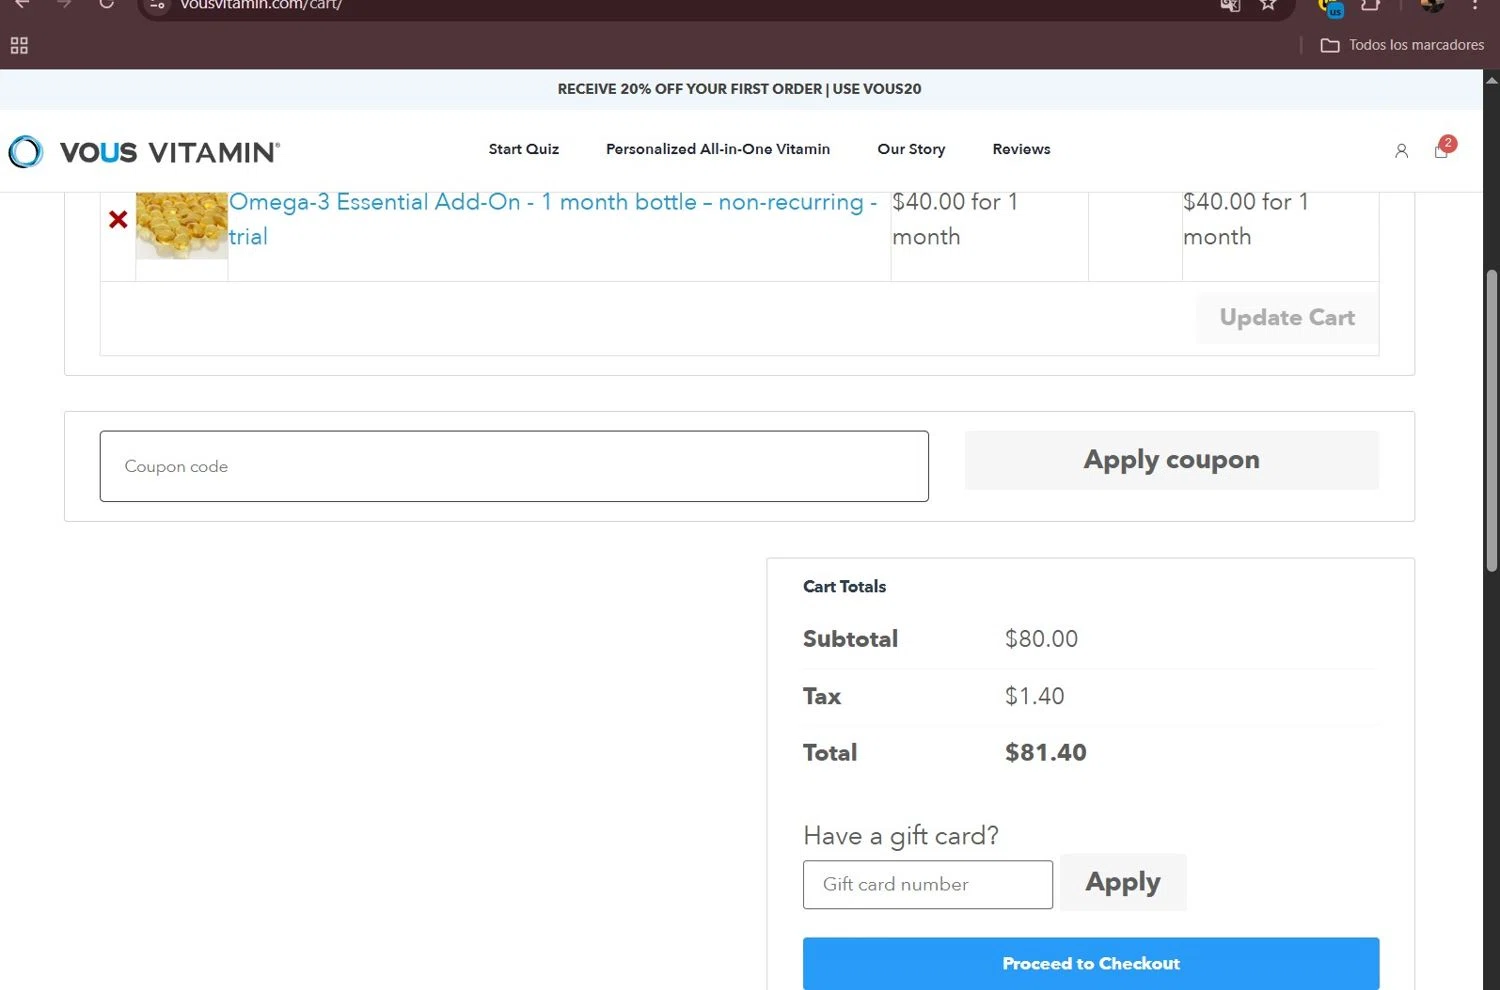
Task: Open the browser profile avatar
Action: pos(1432,5)
